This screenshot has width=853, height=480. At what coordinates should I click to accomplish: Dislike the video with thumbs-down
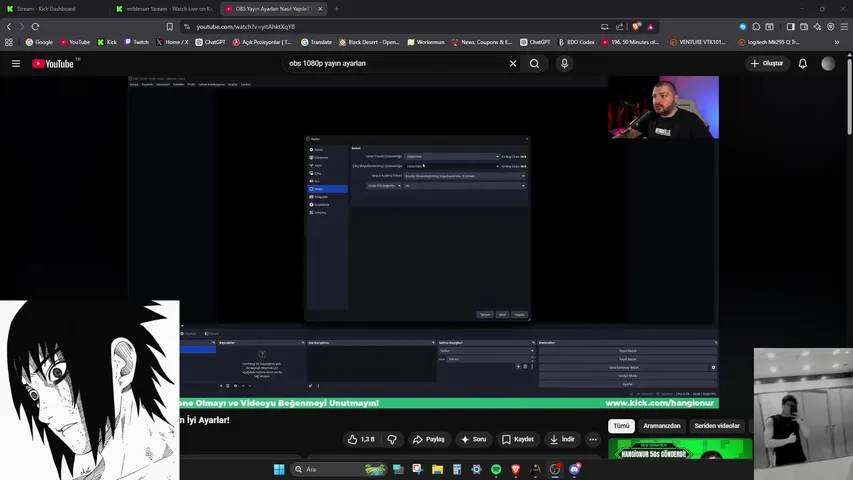tap(392, 439)
